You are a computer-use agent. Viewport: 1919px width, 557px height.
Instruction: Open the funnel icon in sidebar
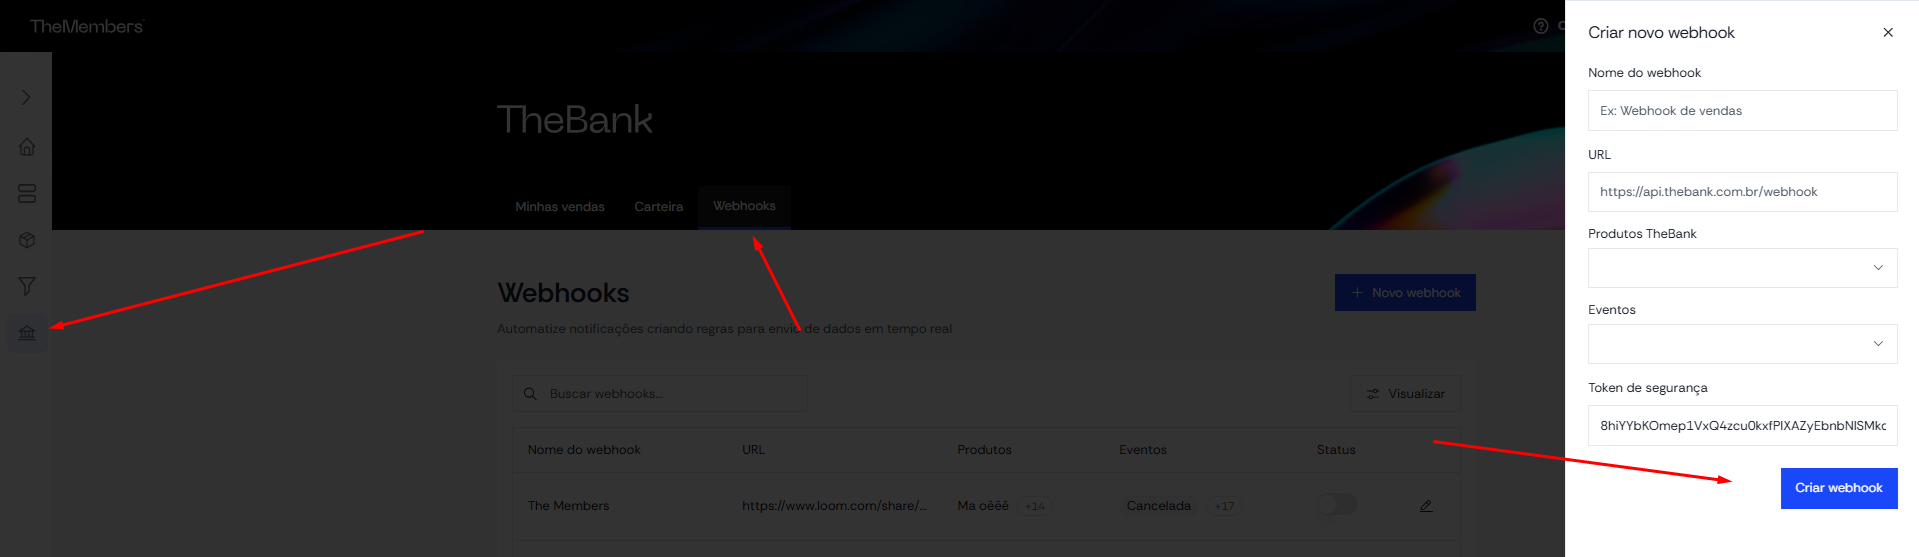pos(27,286)
